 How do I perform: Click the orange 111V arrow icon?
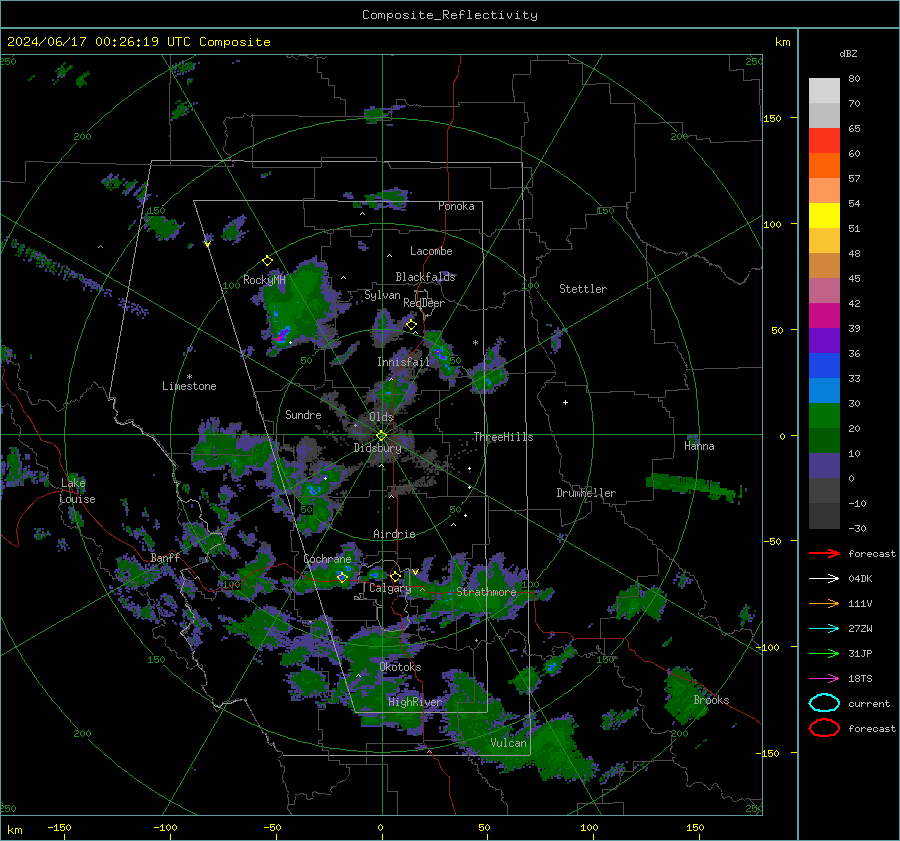pos(824,603)
